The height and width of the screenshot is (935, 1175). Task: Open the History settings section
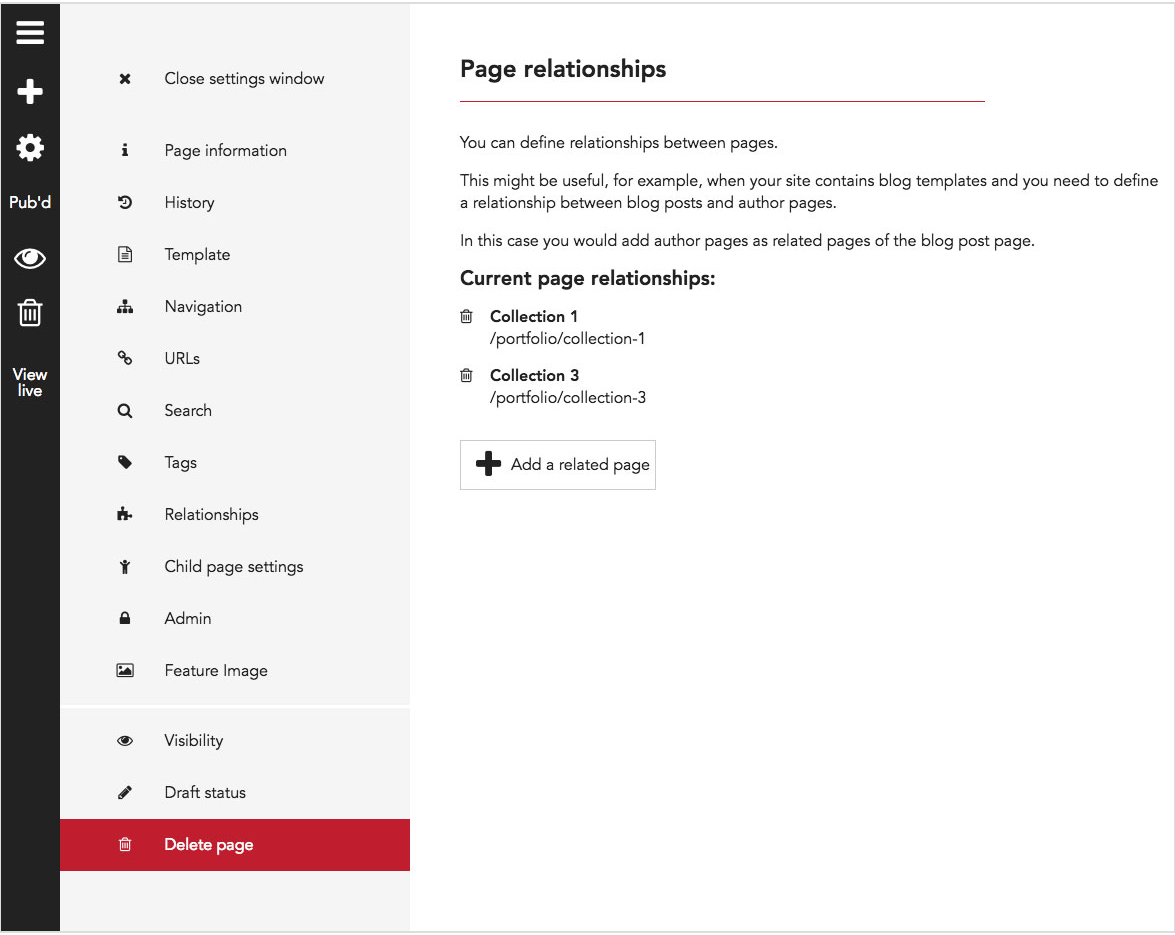[x=190, y=202]
